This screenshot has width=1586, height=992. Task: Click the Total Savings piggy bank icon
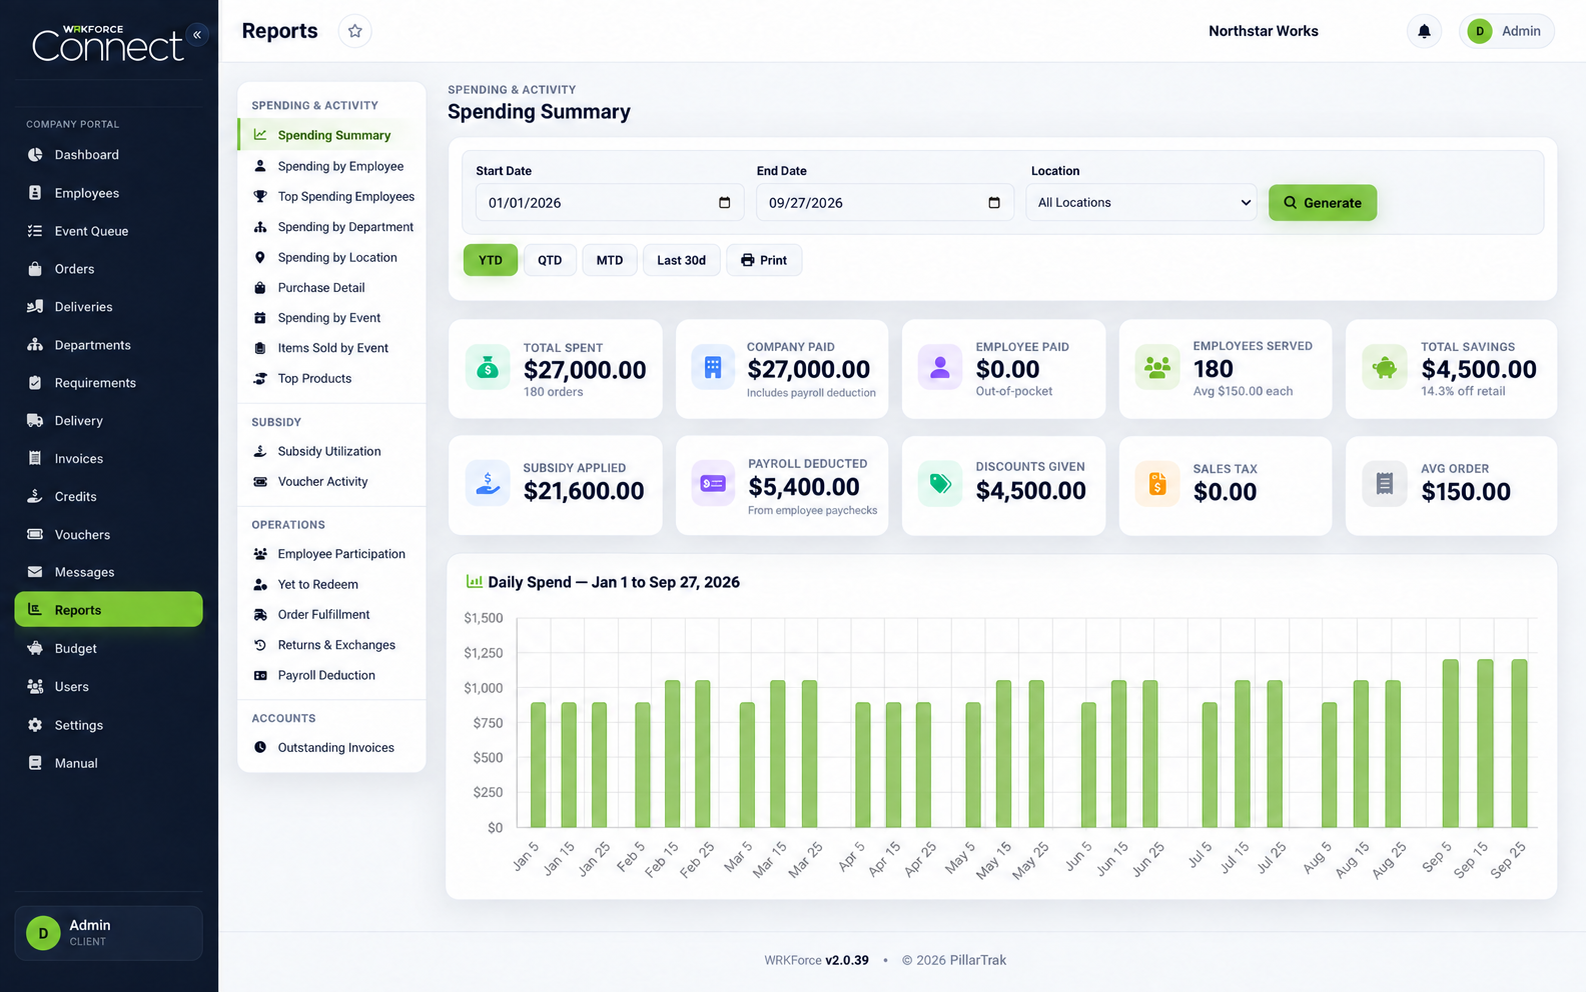point(1385,368)
